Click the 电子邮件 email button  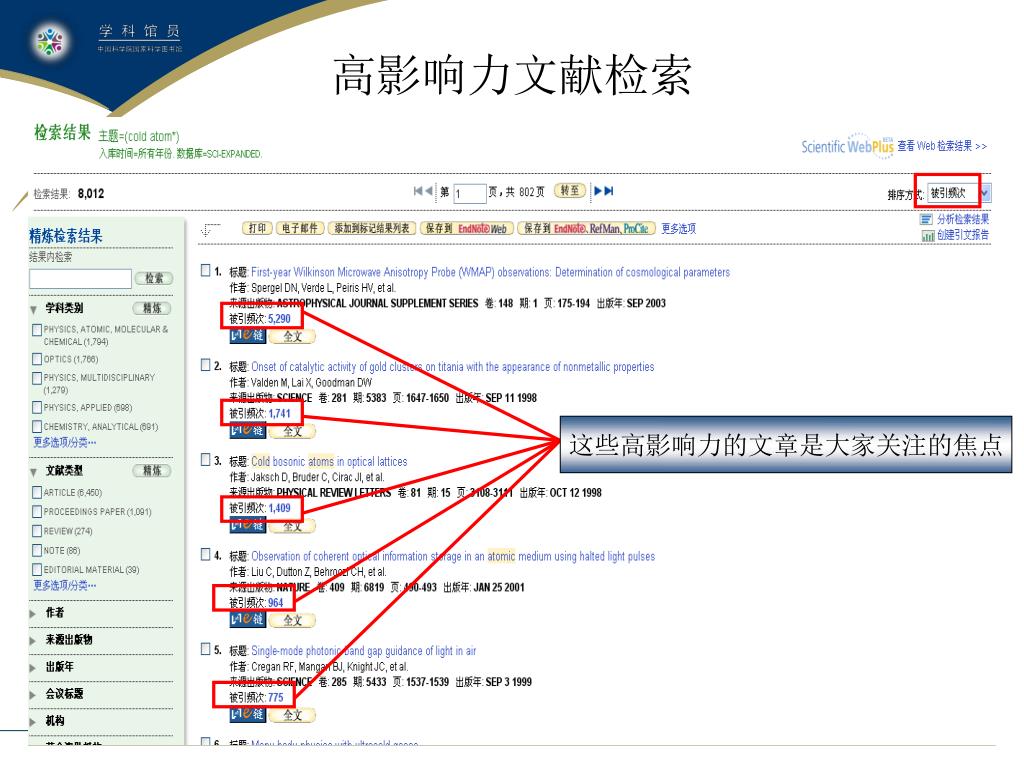tap(300, 228)
